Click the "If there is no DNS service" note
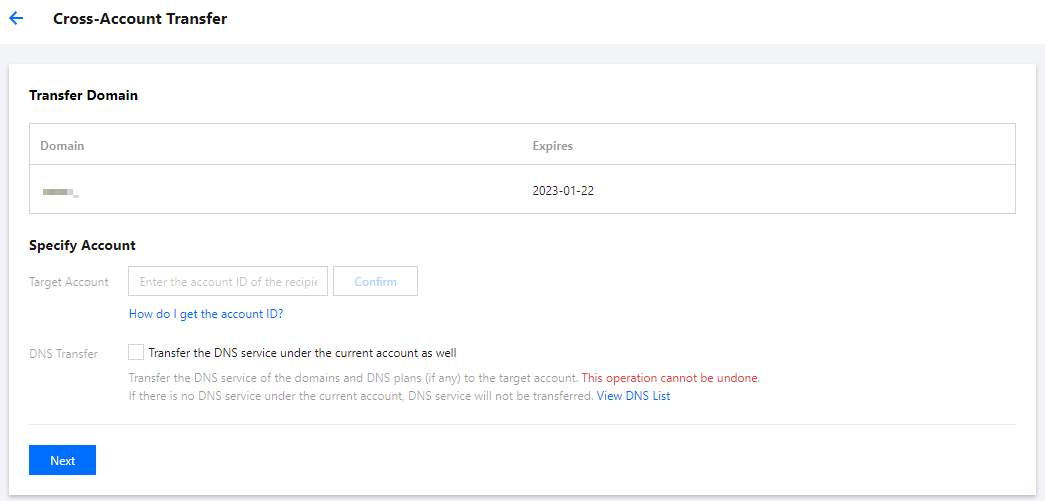Viewport: 1045px width, 501px height. click(x=360, y=396)
